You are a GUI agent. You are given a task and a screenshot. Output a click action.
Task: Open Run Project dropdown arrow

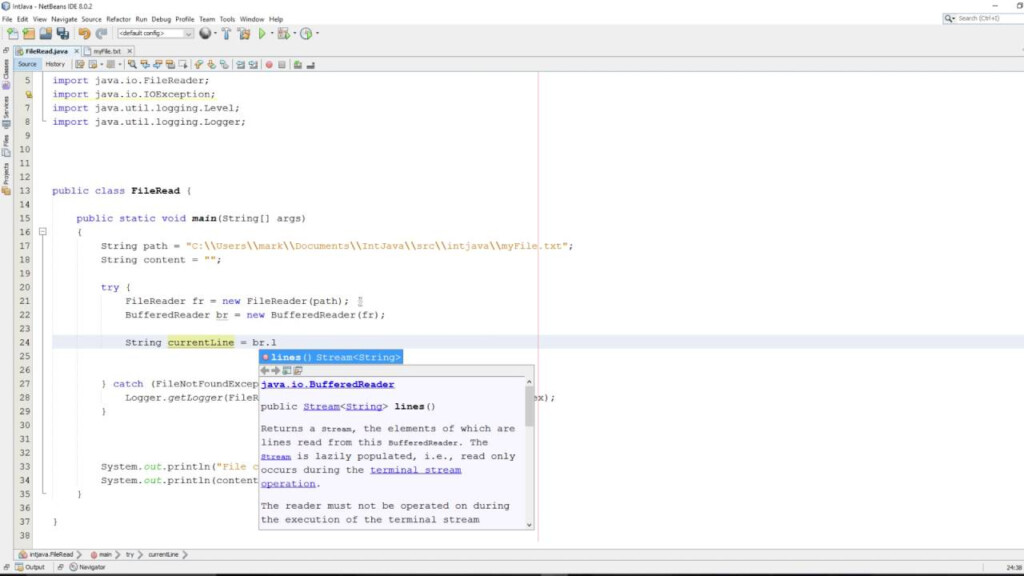coord(272,33)
